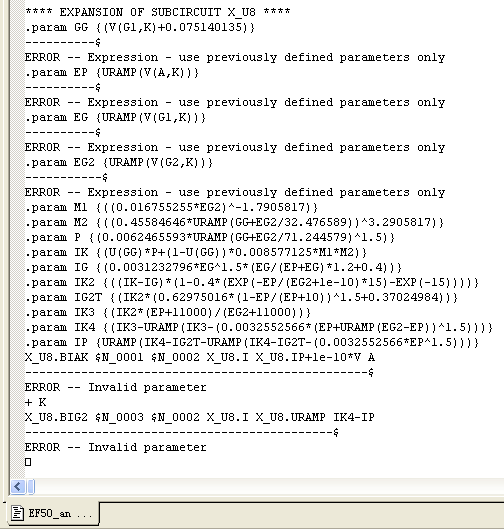Viewport: 504px width, 529px height.
Task: Click the .param EG2 URAMP(V(G2,K)) line
Action: [119, 162]
